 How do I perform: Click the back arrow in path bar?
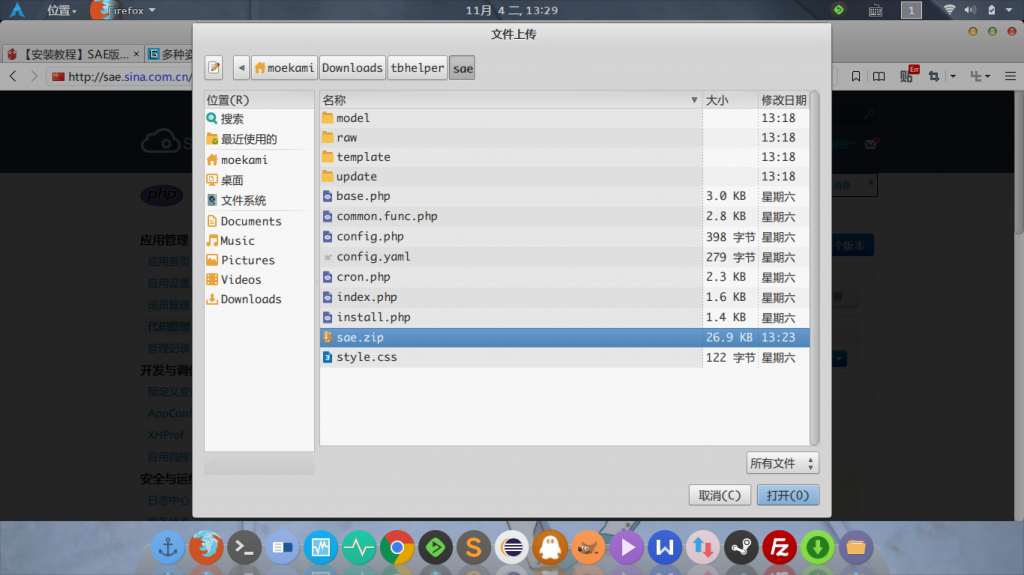241,67
